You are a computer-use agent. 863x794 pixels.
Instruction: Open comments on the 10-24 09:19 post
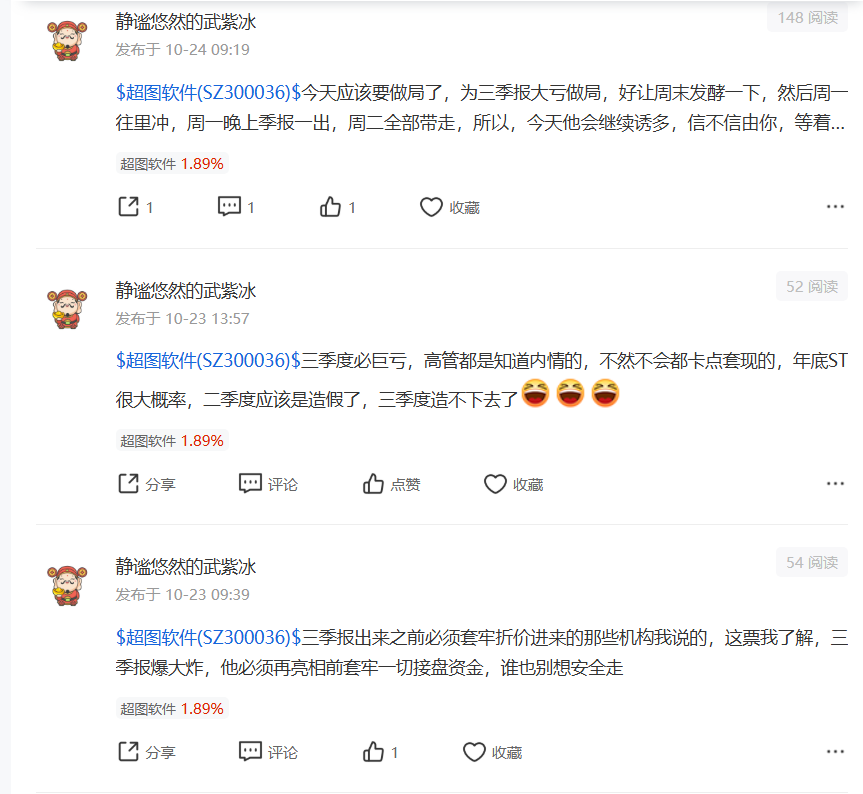pos(236,207)
